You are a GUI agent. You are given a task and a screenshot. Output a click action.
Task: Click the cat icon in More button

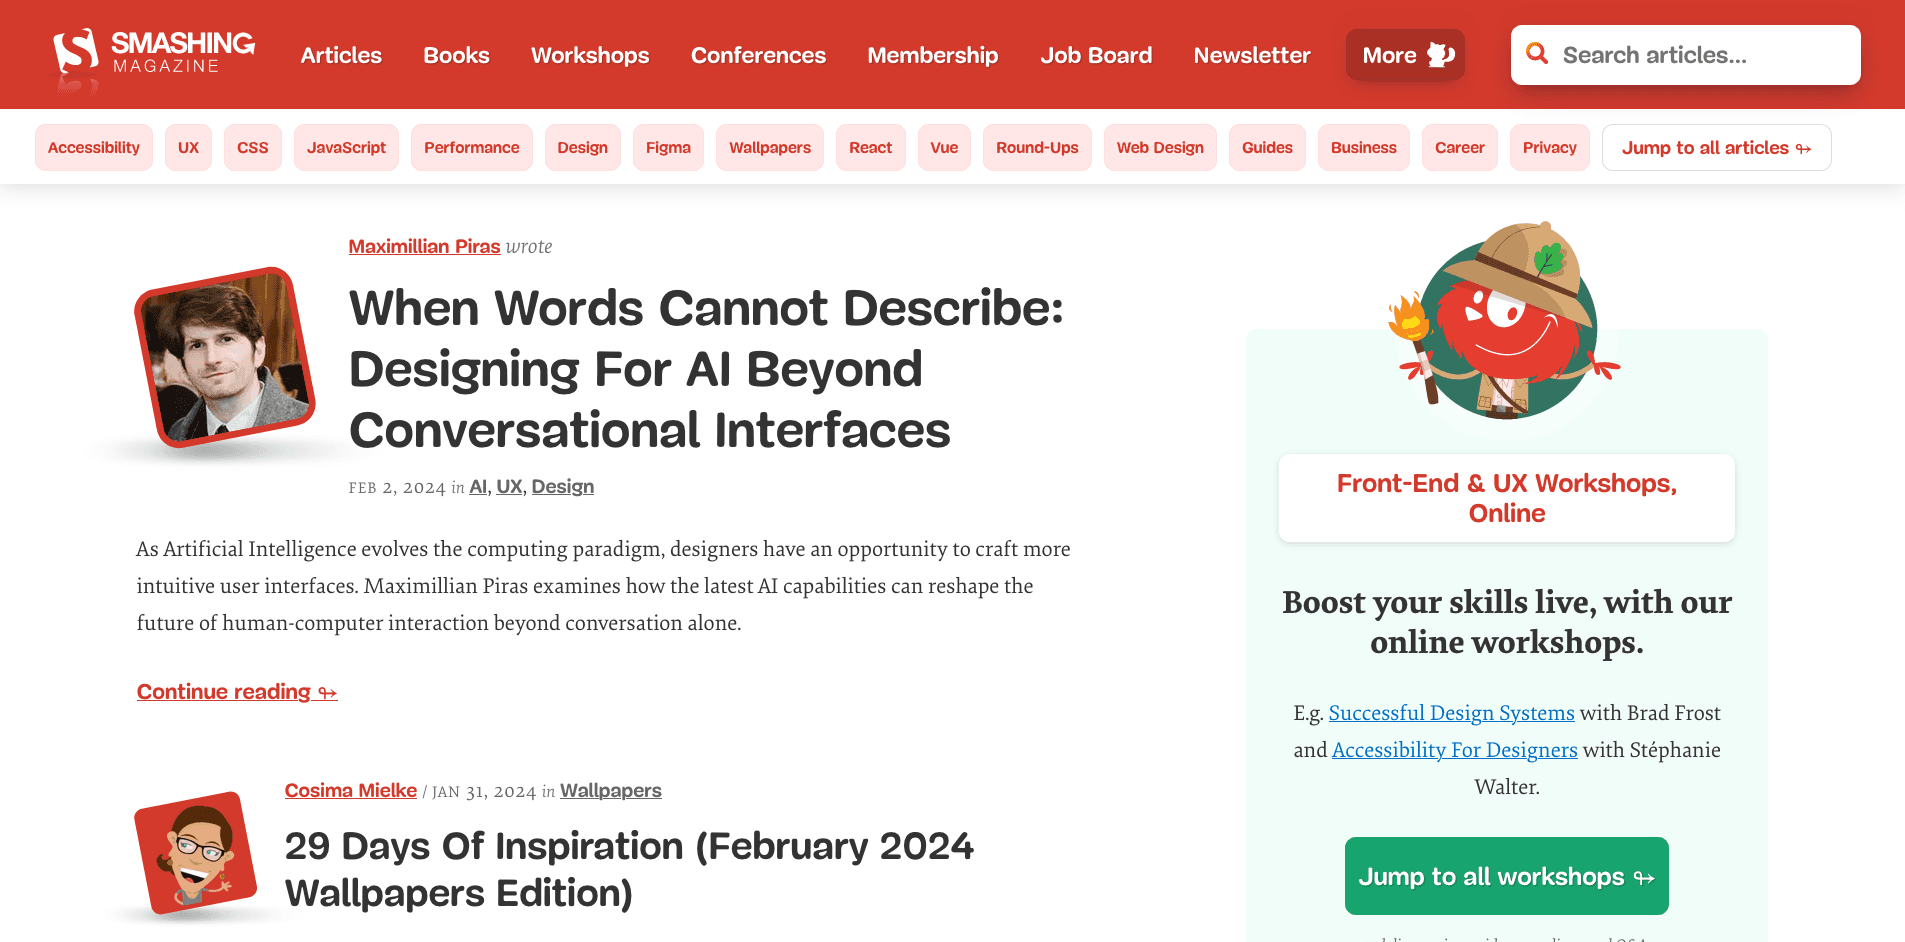(1440, 55)
